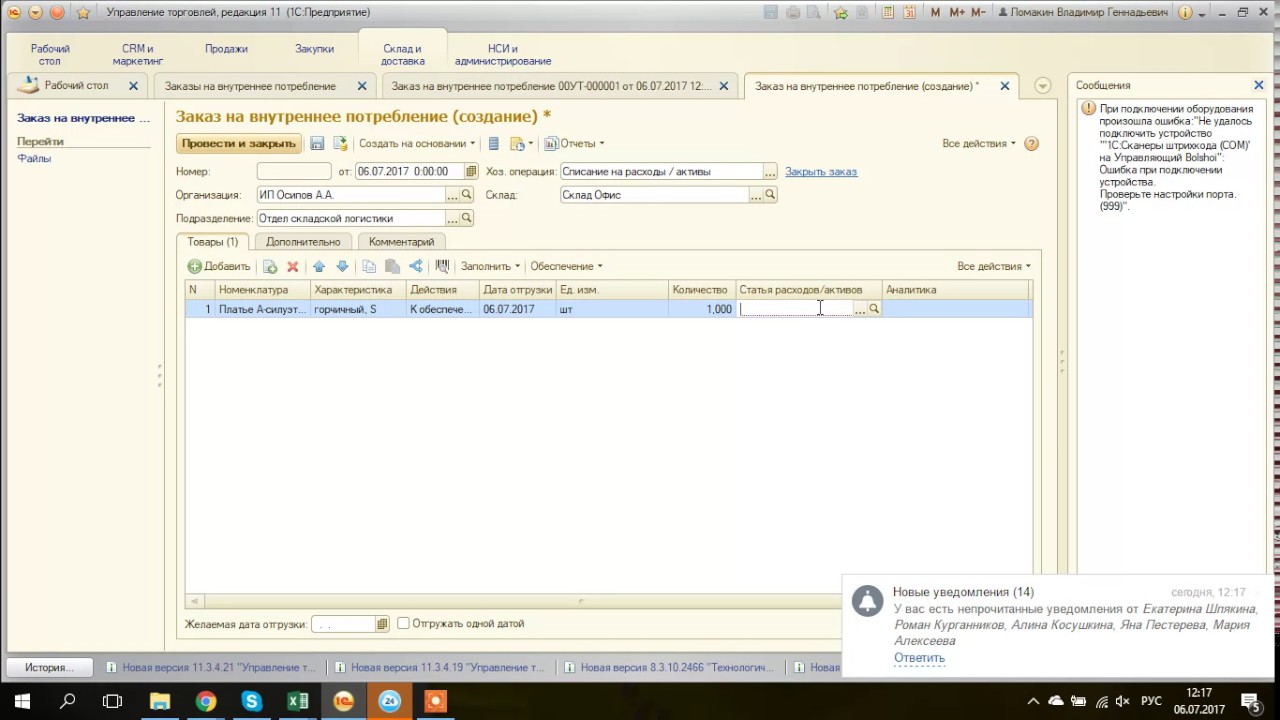Click the M- memory button

(x=980, y=12)
